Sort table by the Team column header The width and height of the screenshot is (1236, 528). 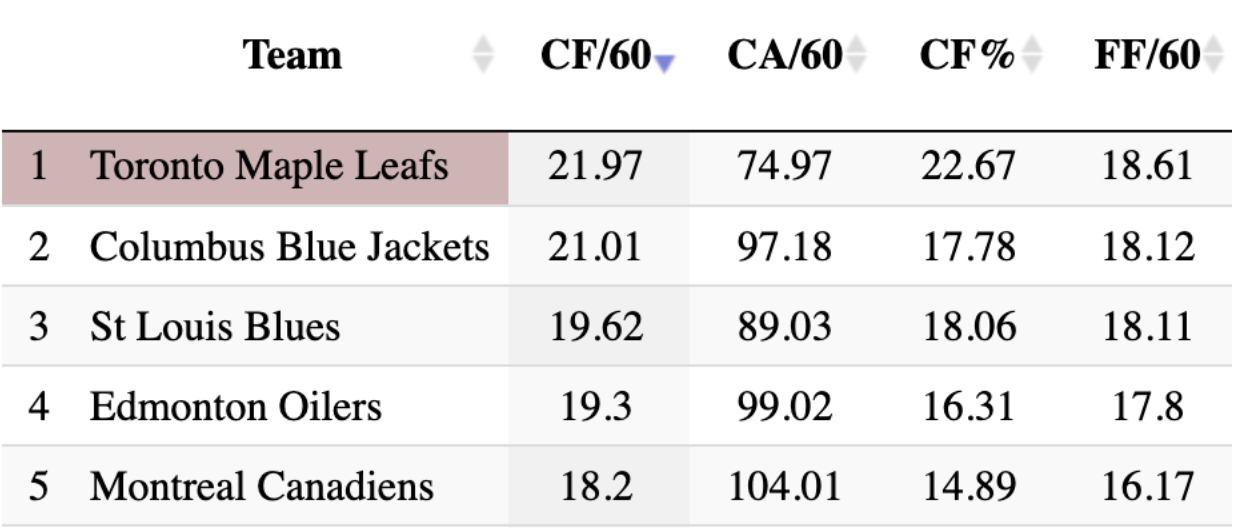click(x=292, y=56)
